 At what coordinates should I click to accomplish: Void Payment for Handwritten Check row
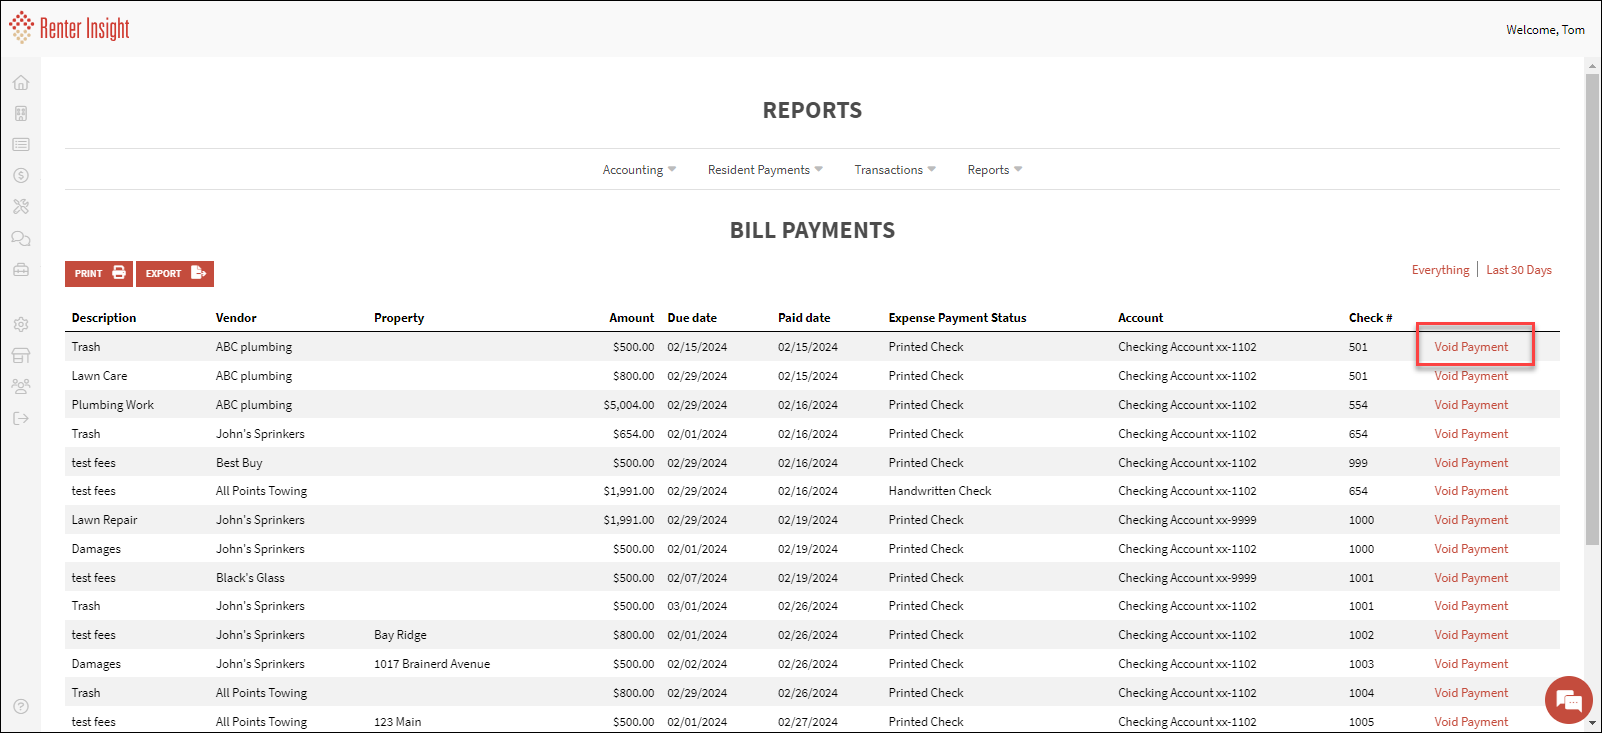click(1471, 491)
